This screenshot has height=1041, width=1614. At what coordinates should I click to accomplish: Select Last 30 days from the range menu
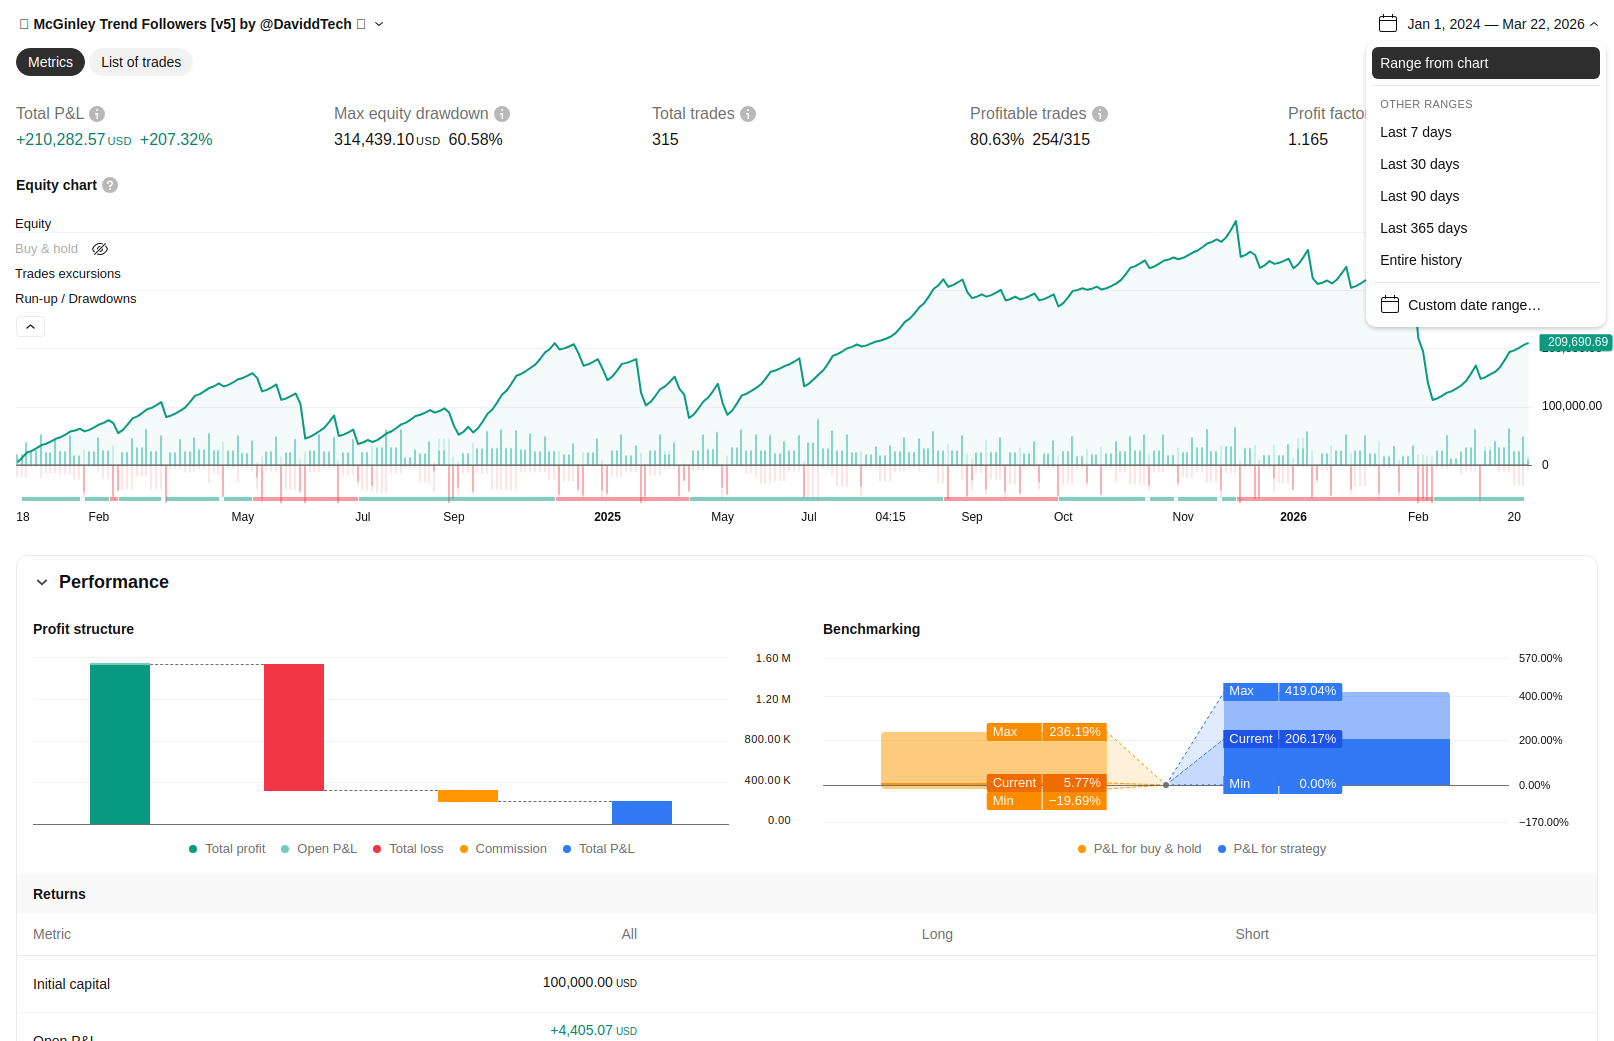coord(1419,164)
